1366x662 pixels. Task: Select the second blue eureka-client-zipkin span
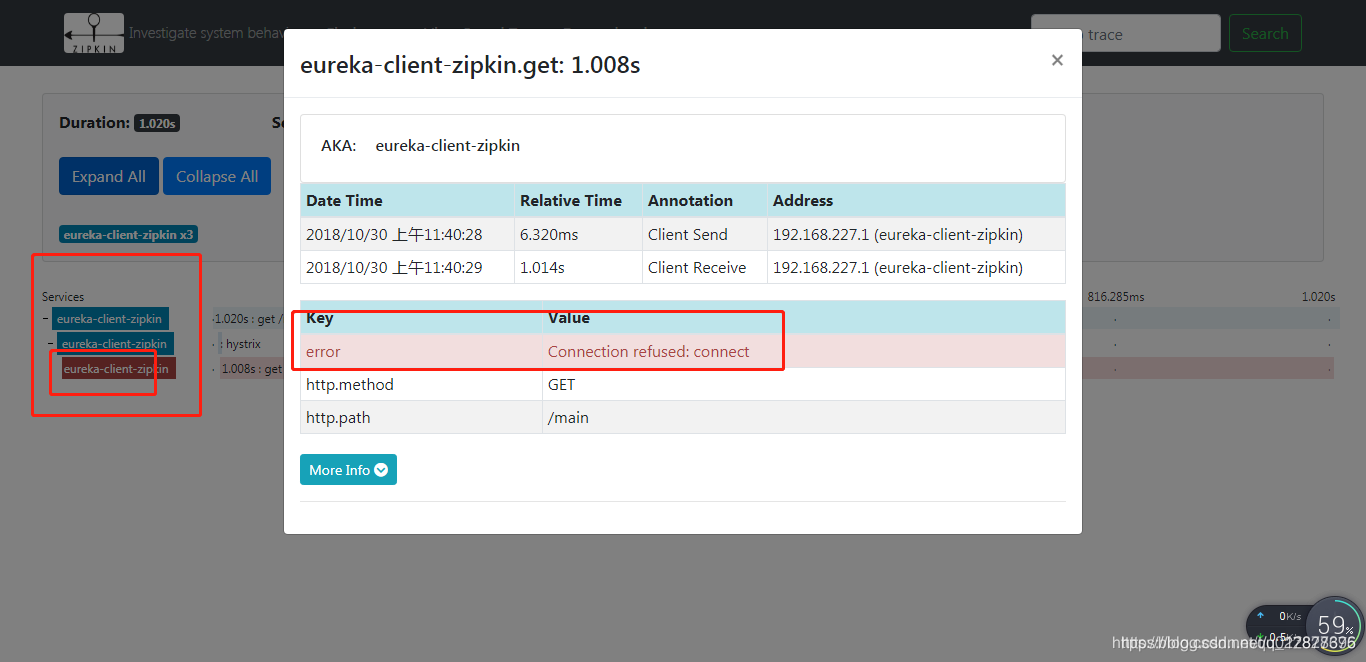[115, 343]
